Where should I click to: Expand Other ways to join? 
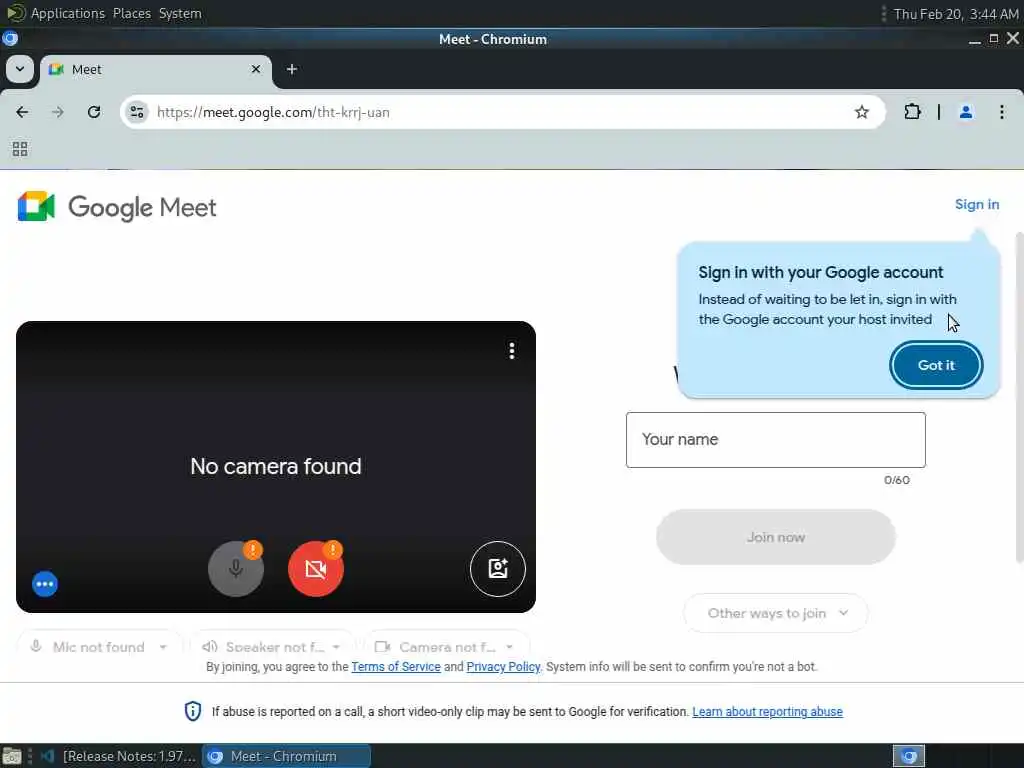776,613
